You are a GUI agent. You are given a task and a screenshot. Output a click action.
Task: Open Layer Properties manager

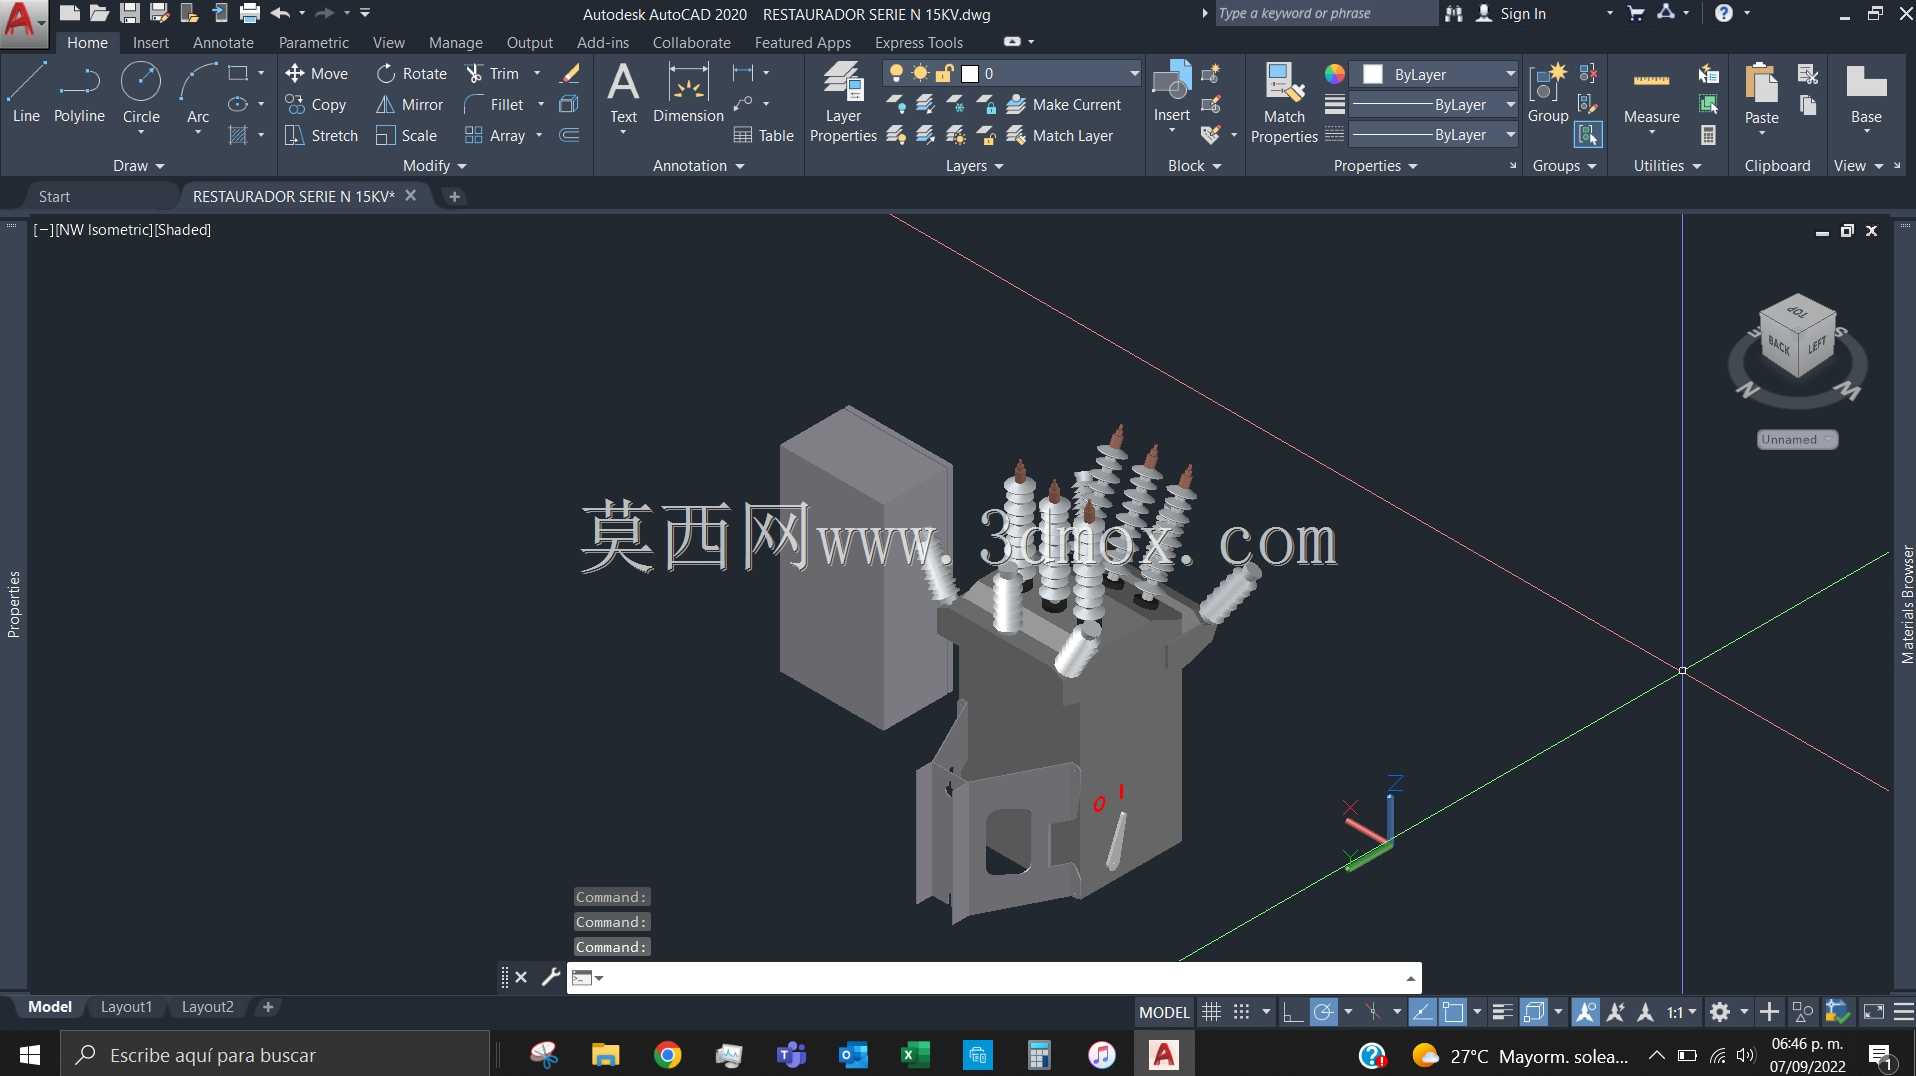click(843, 102)
